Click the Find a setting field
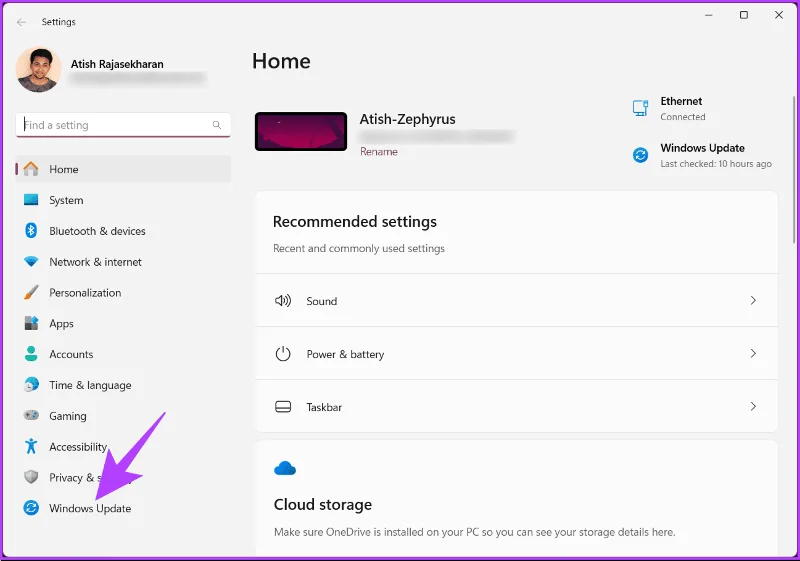800x561 pixels. click(123, 125)
